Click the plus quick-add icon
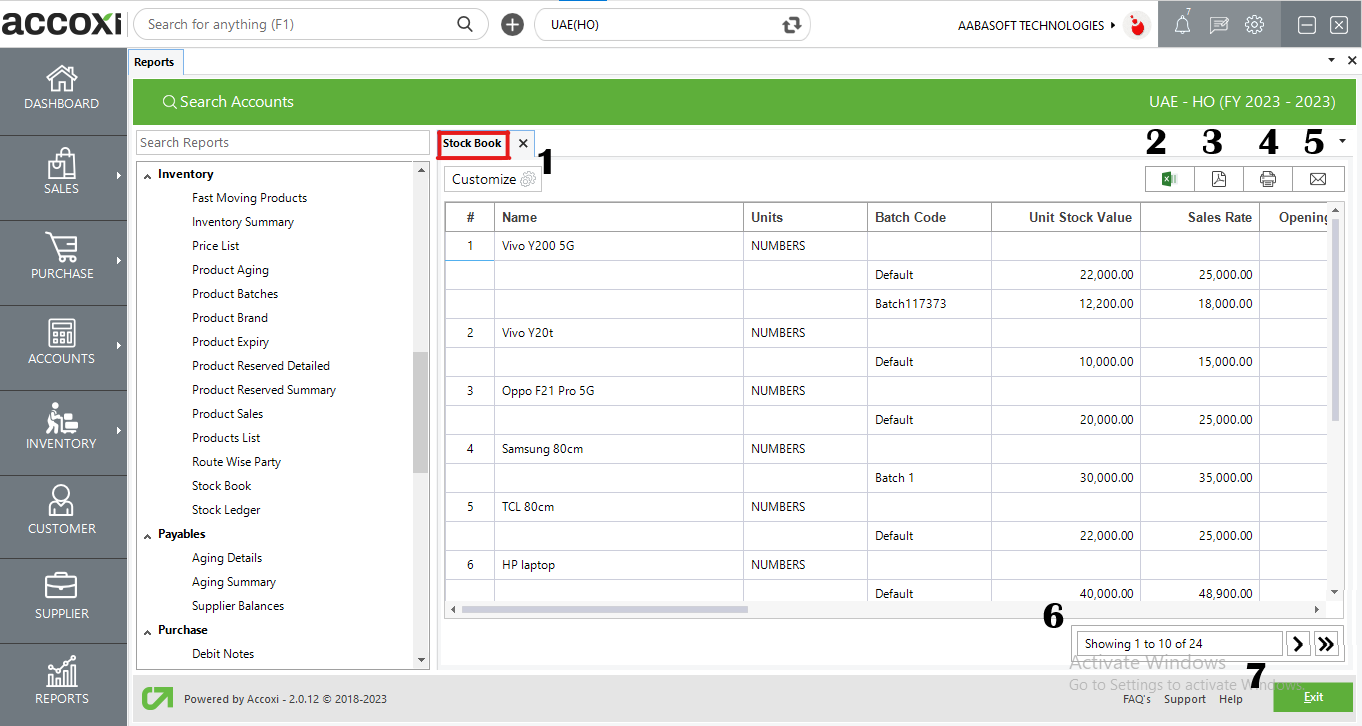The width and height of the screenshot is (1362, 726). point(512,25)
